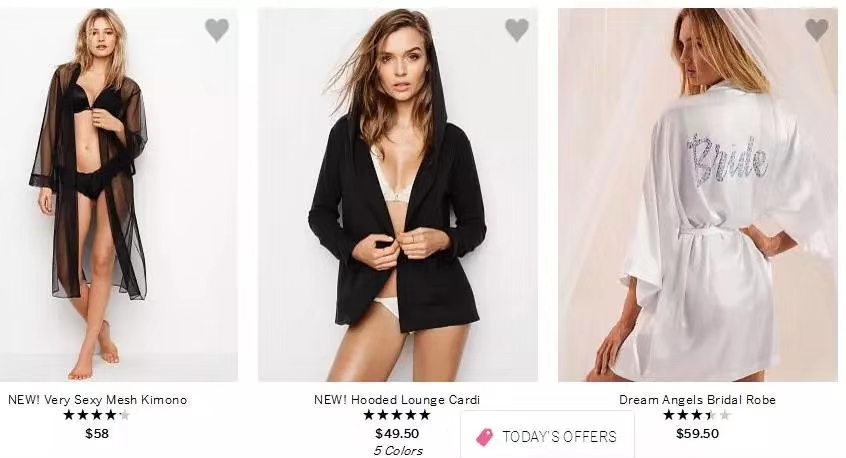
Task: Click heart icon on Hooded Lounge Cardi
Action: pyautogui.click(x=517, y=30)
